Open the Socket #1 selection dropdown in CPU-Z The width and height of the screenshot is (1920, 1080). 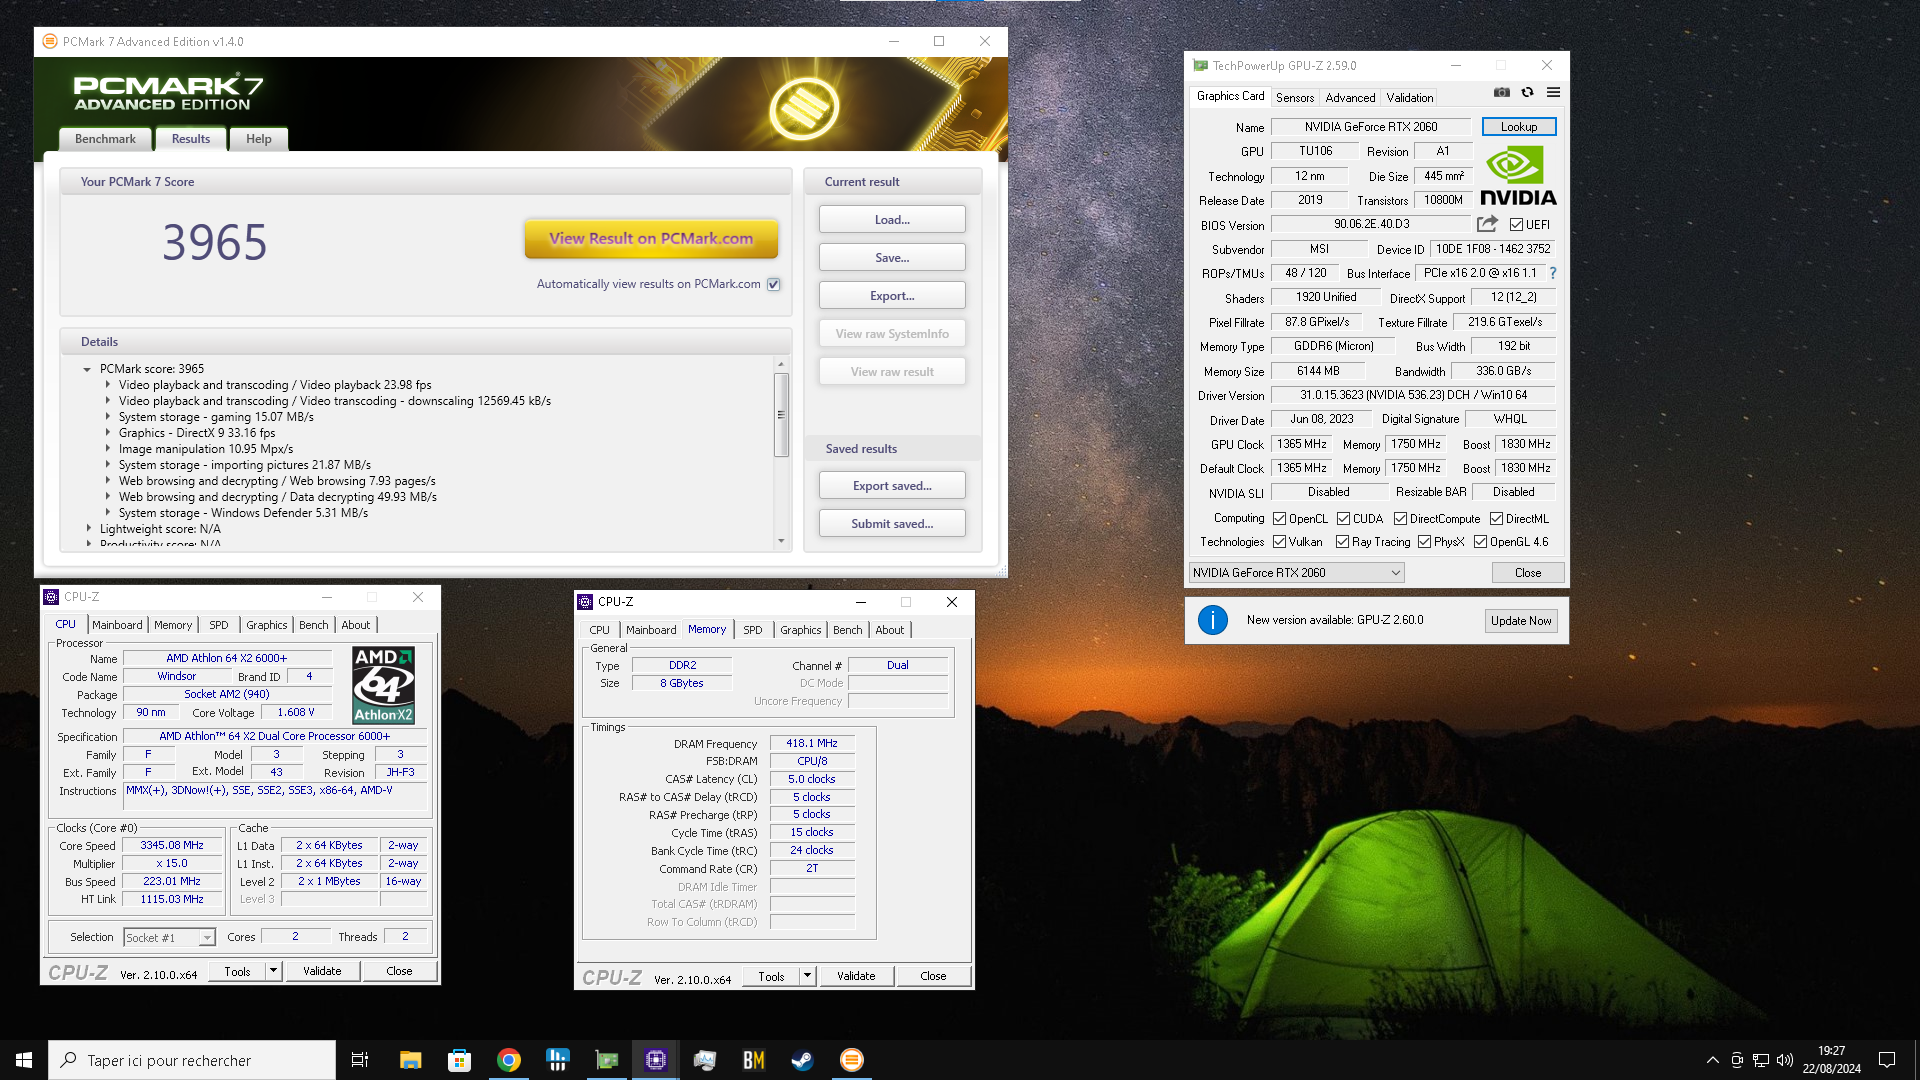[x=169, y=937]
